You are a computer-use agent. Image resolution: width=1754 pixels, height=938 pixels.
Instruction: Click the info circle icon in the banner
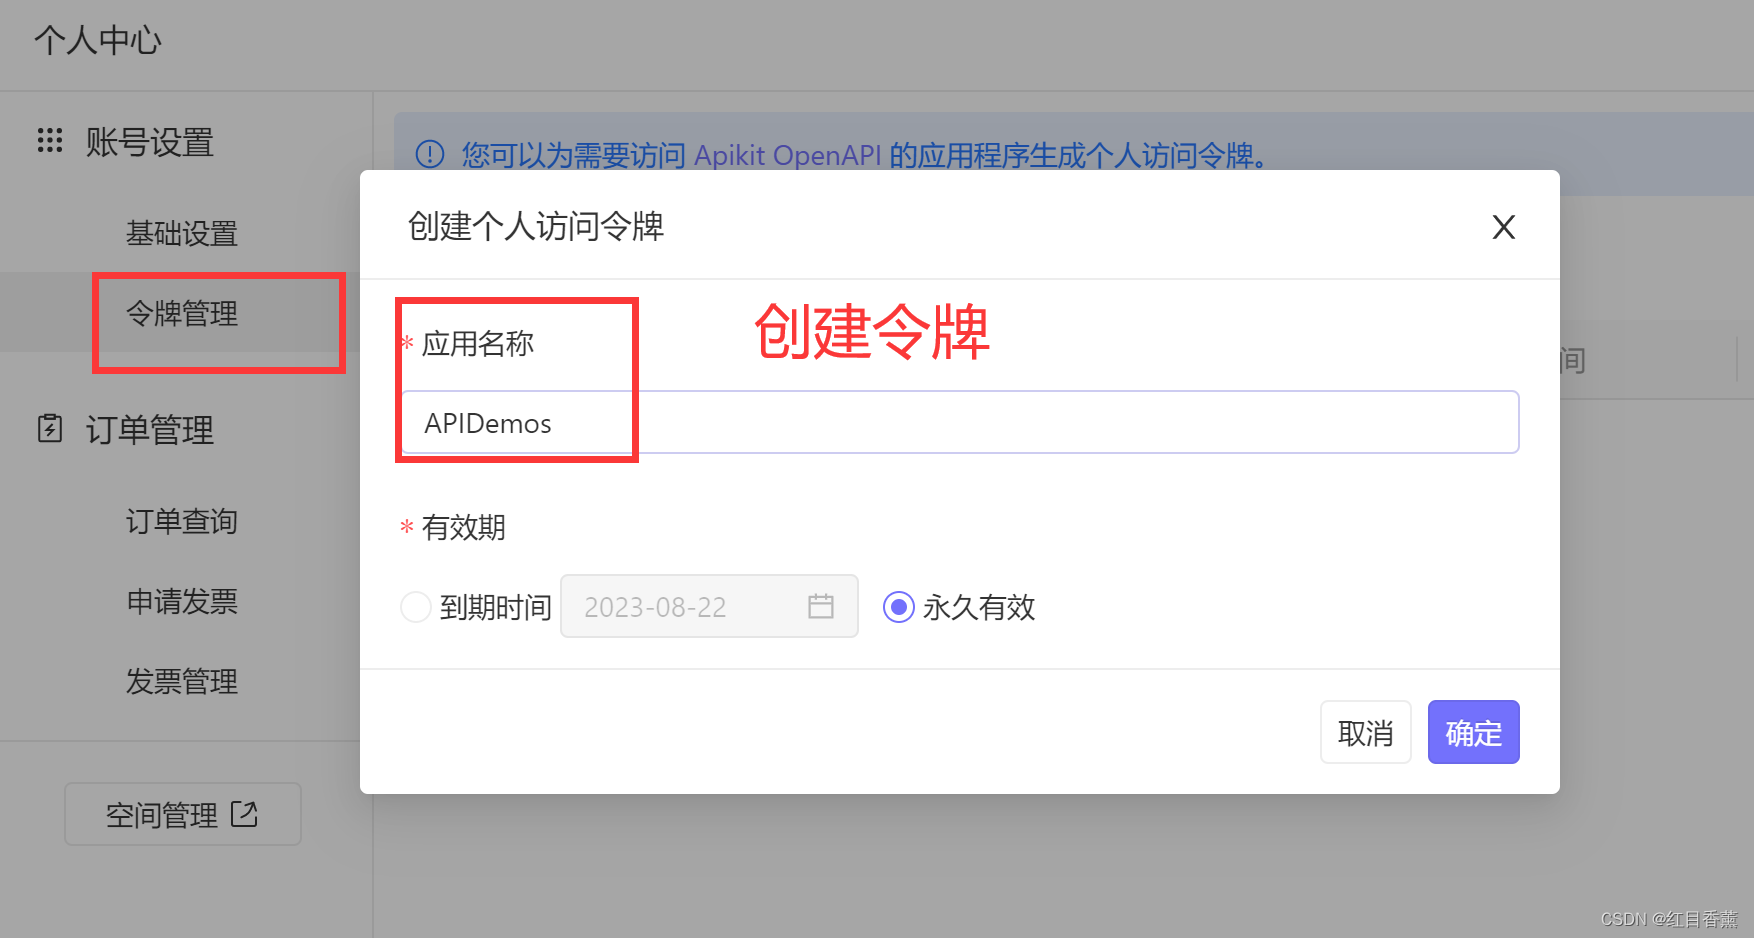pyautogui.click(x=429, y=155)
